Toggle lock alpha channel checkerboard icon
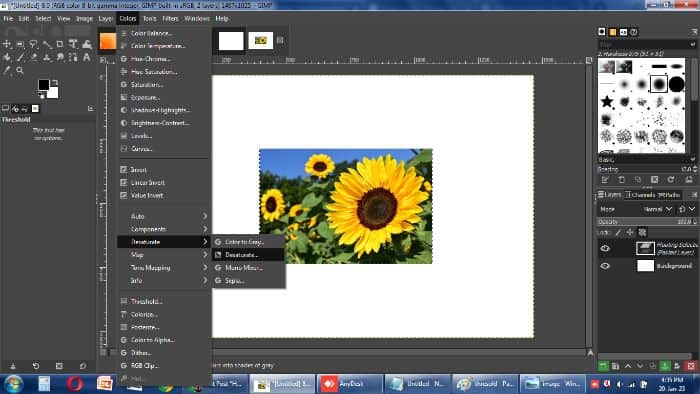Screen dimensions: 700x394 [x=642, y=232]
